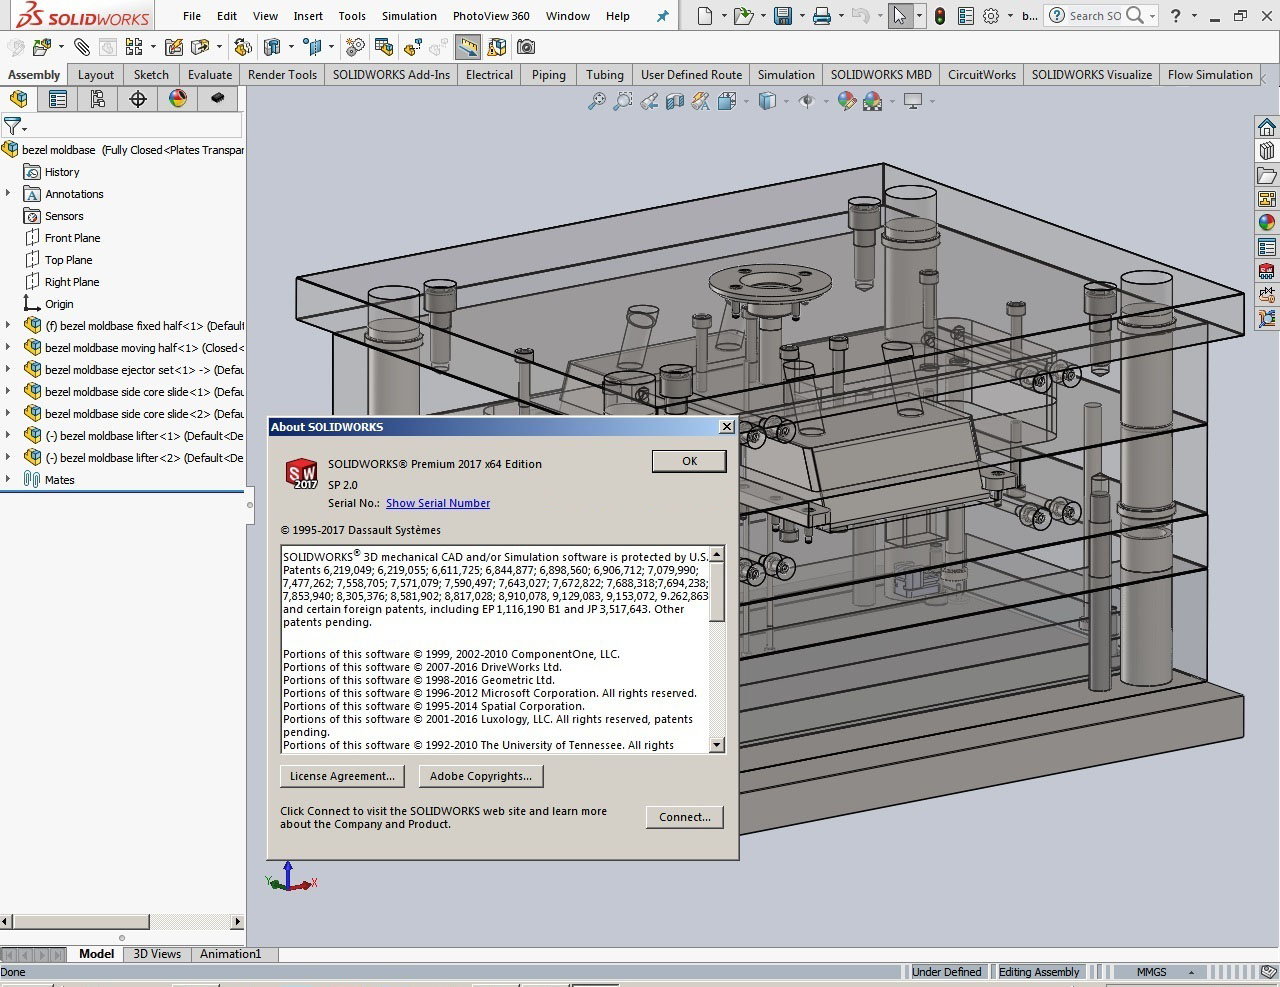
Task: Open the PhotoView 360 menu
Action: pos(491,16)
